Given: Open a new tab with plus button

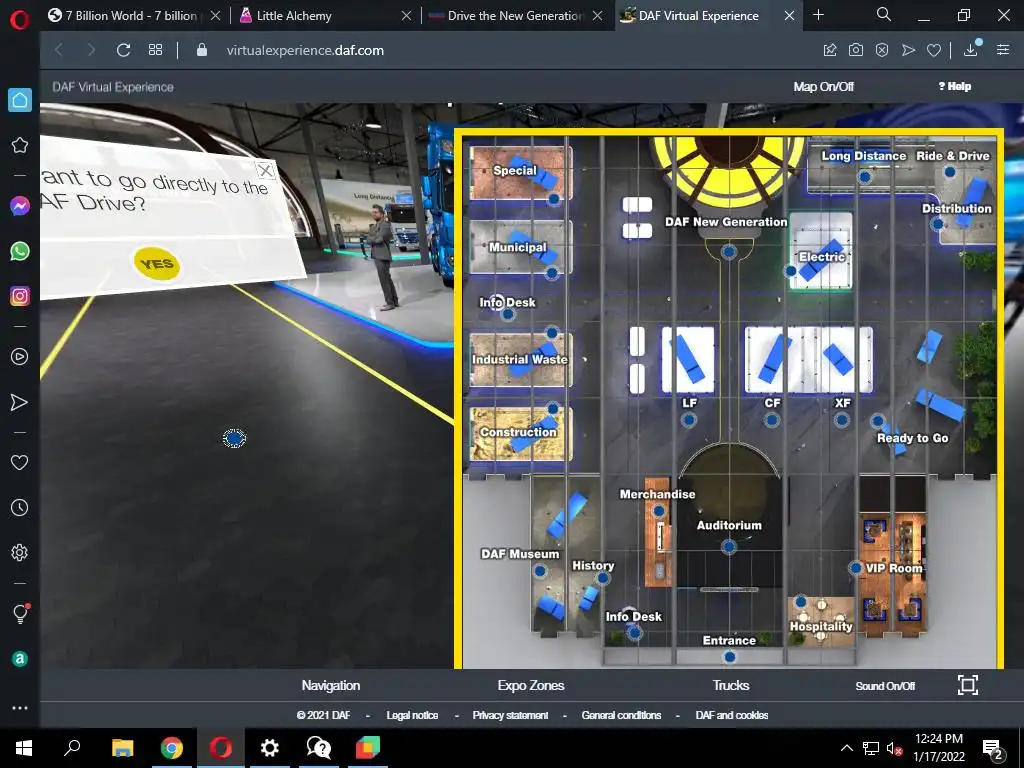Looking at the screenshot, I should (x=818, y=14).
